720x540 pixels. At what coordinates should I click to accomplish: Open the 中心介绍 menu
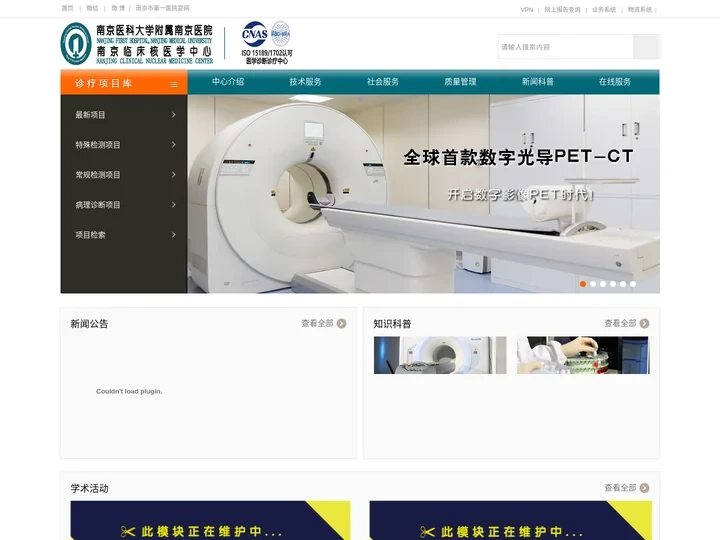point(228,82)
